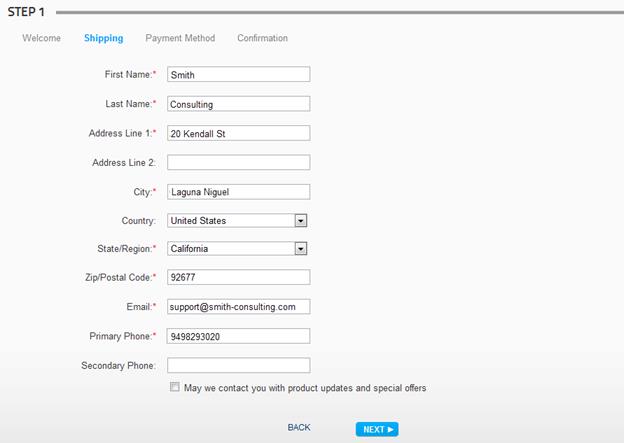Select the Shipping tab
624x443 pixels.
[x=103, y=38]
